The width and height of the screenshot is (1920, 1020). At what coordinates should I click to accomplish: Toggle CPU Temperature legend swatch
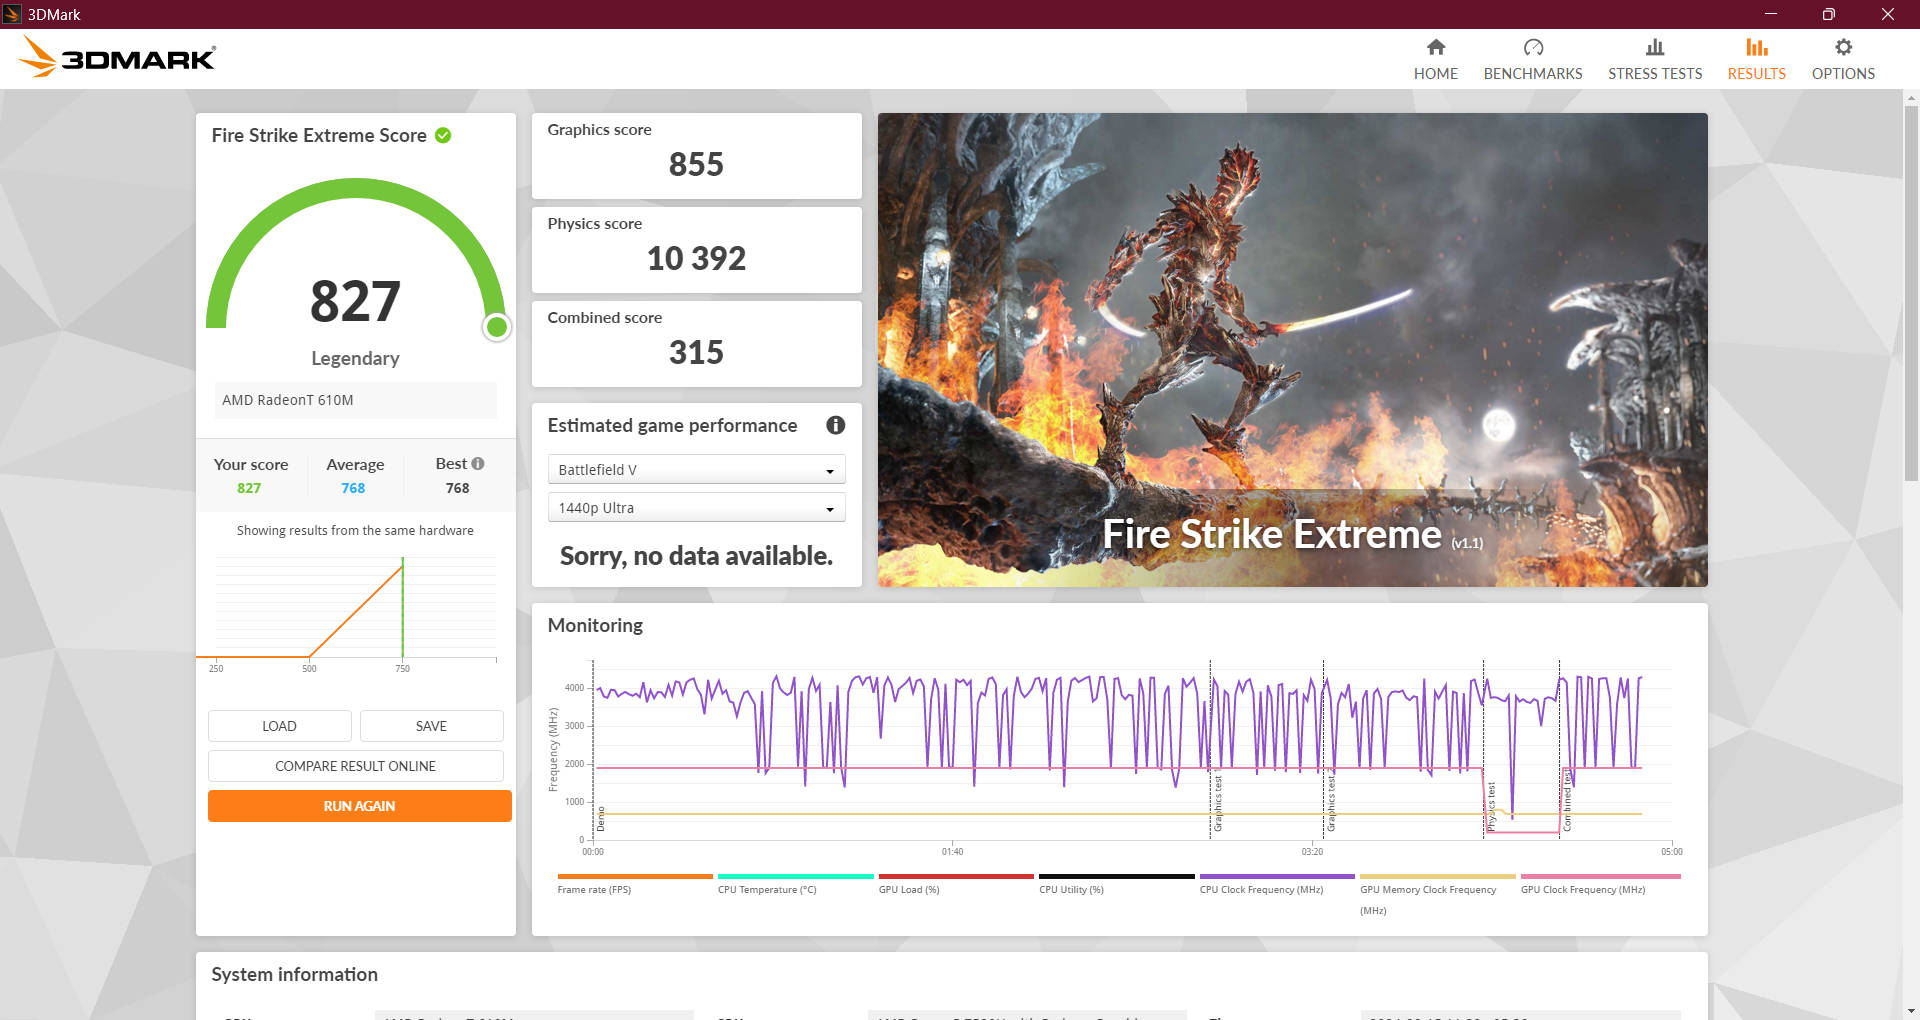(795, 877)
